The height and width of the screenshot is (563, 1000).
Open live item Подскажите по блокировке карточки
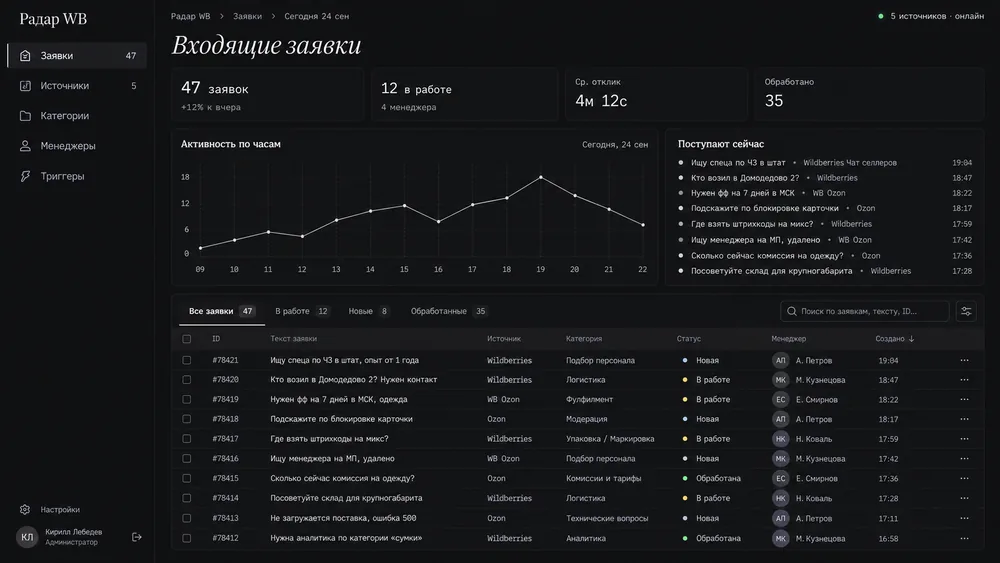pos(765,208)
